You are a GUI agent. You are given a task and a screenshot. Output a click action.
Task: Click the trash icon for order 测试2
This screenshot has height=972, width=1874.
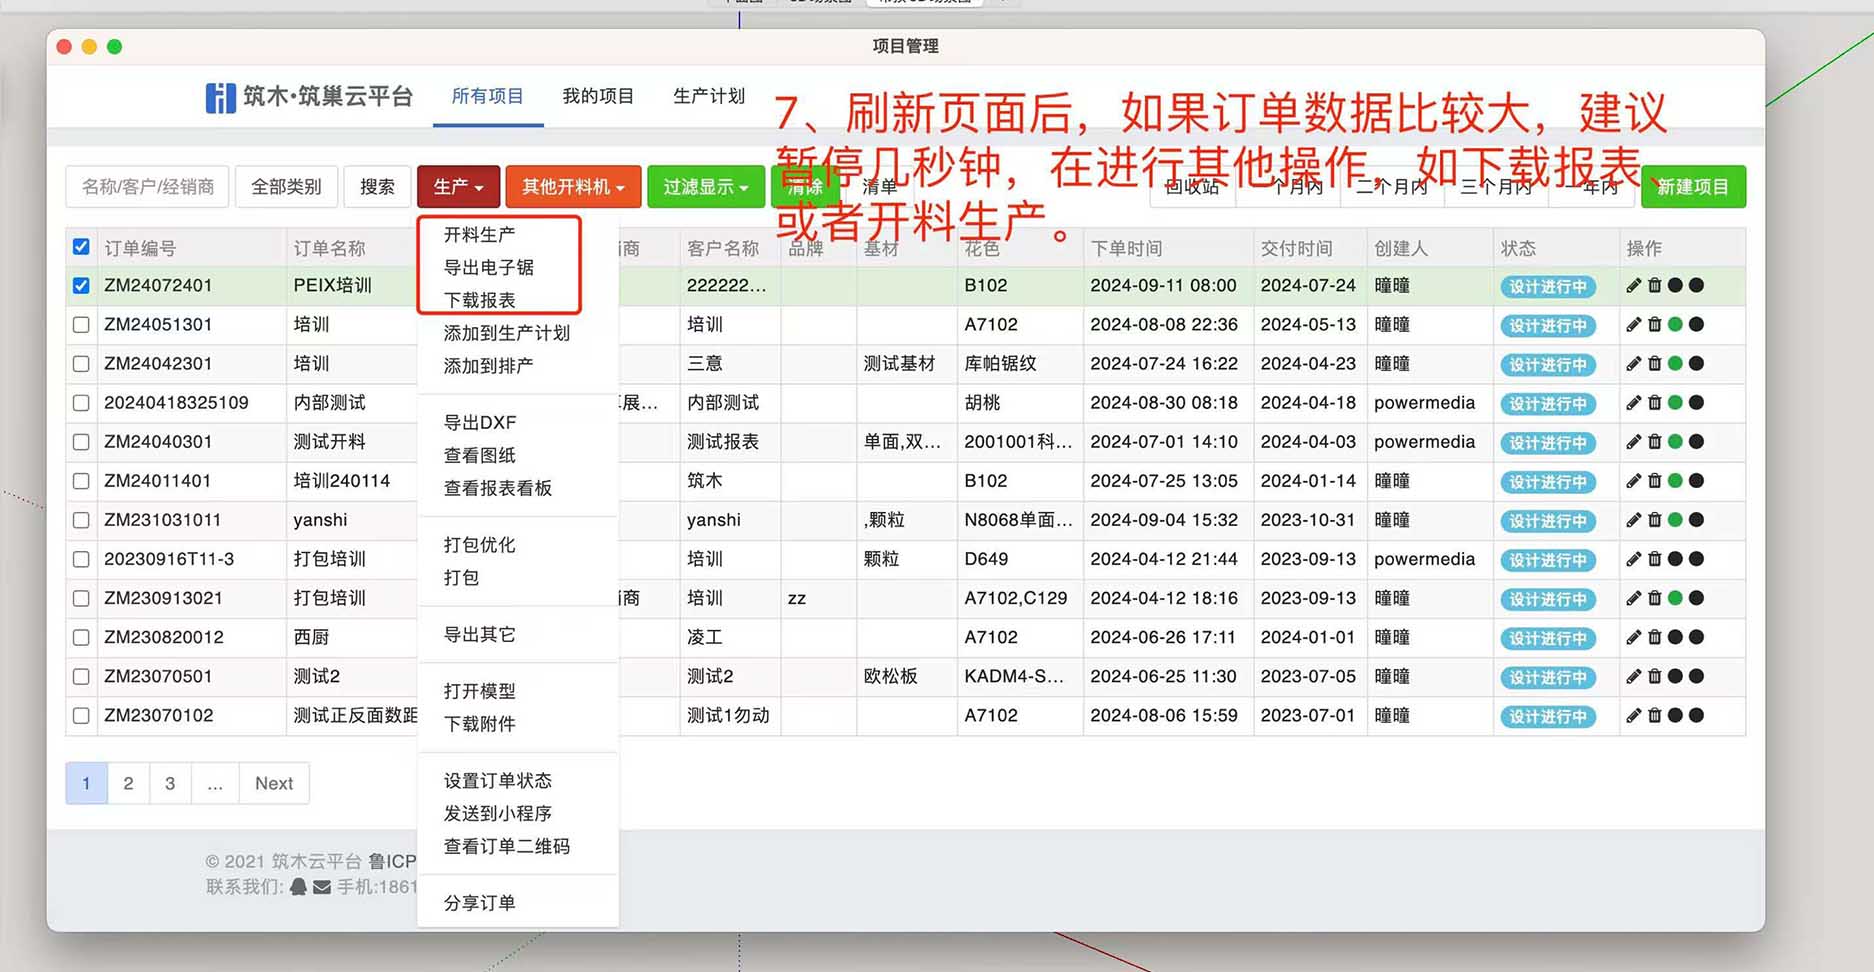[1655, 676]
